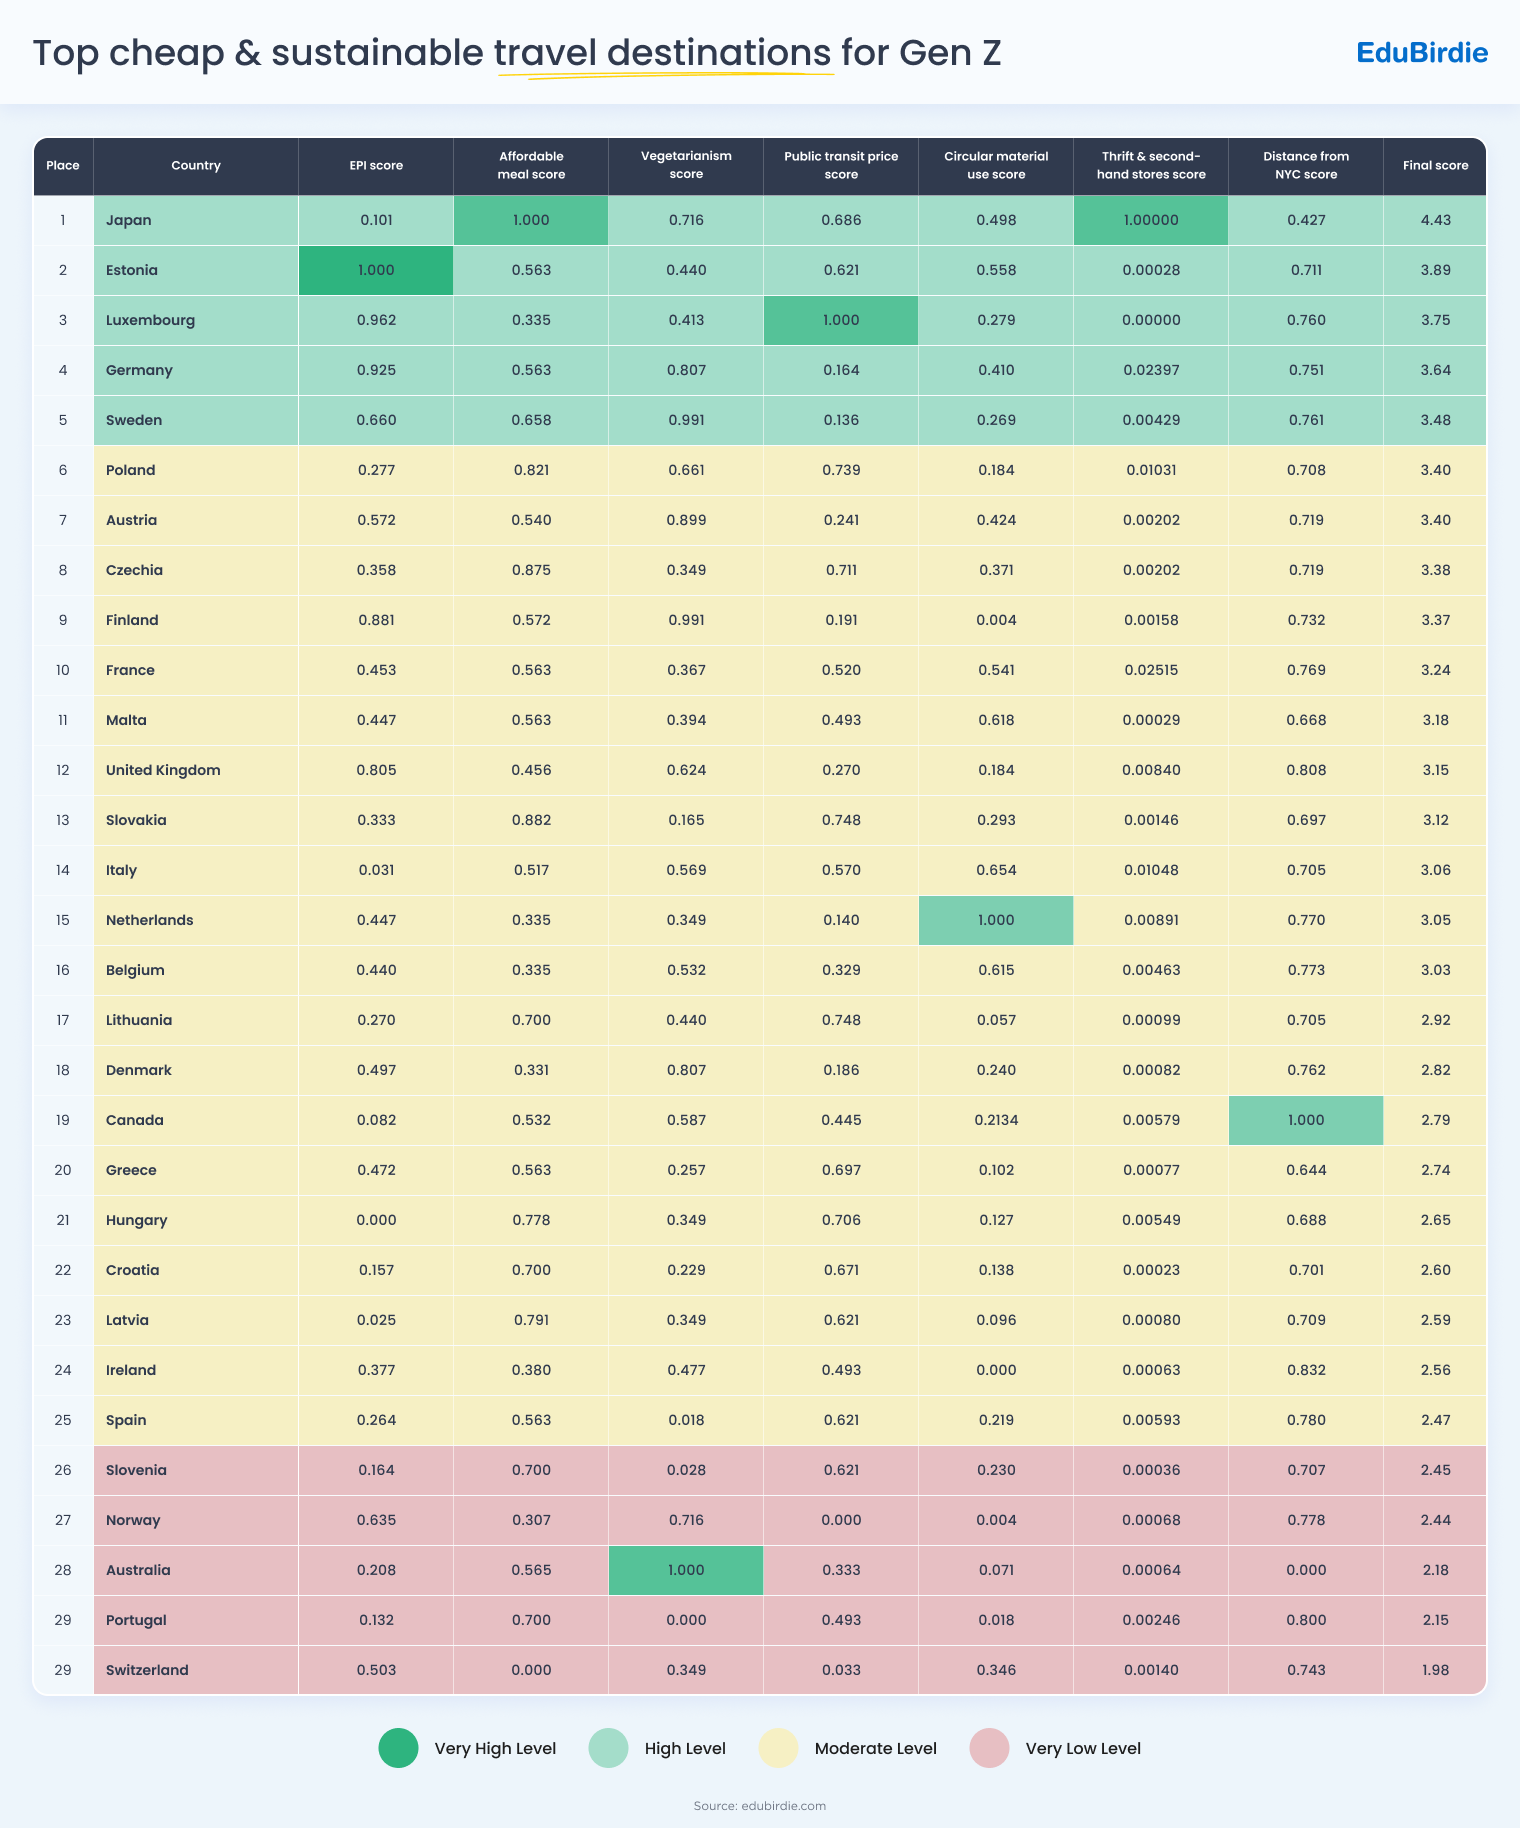
Task: Click the EPI score column header
Action: click(x=376, y=165)
